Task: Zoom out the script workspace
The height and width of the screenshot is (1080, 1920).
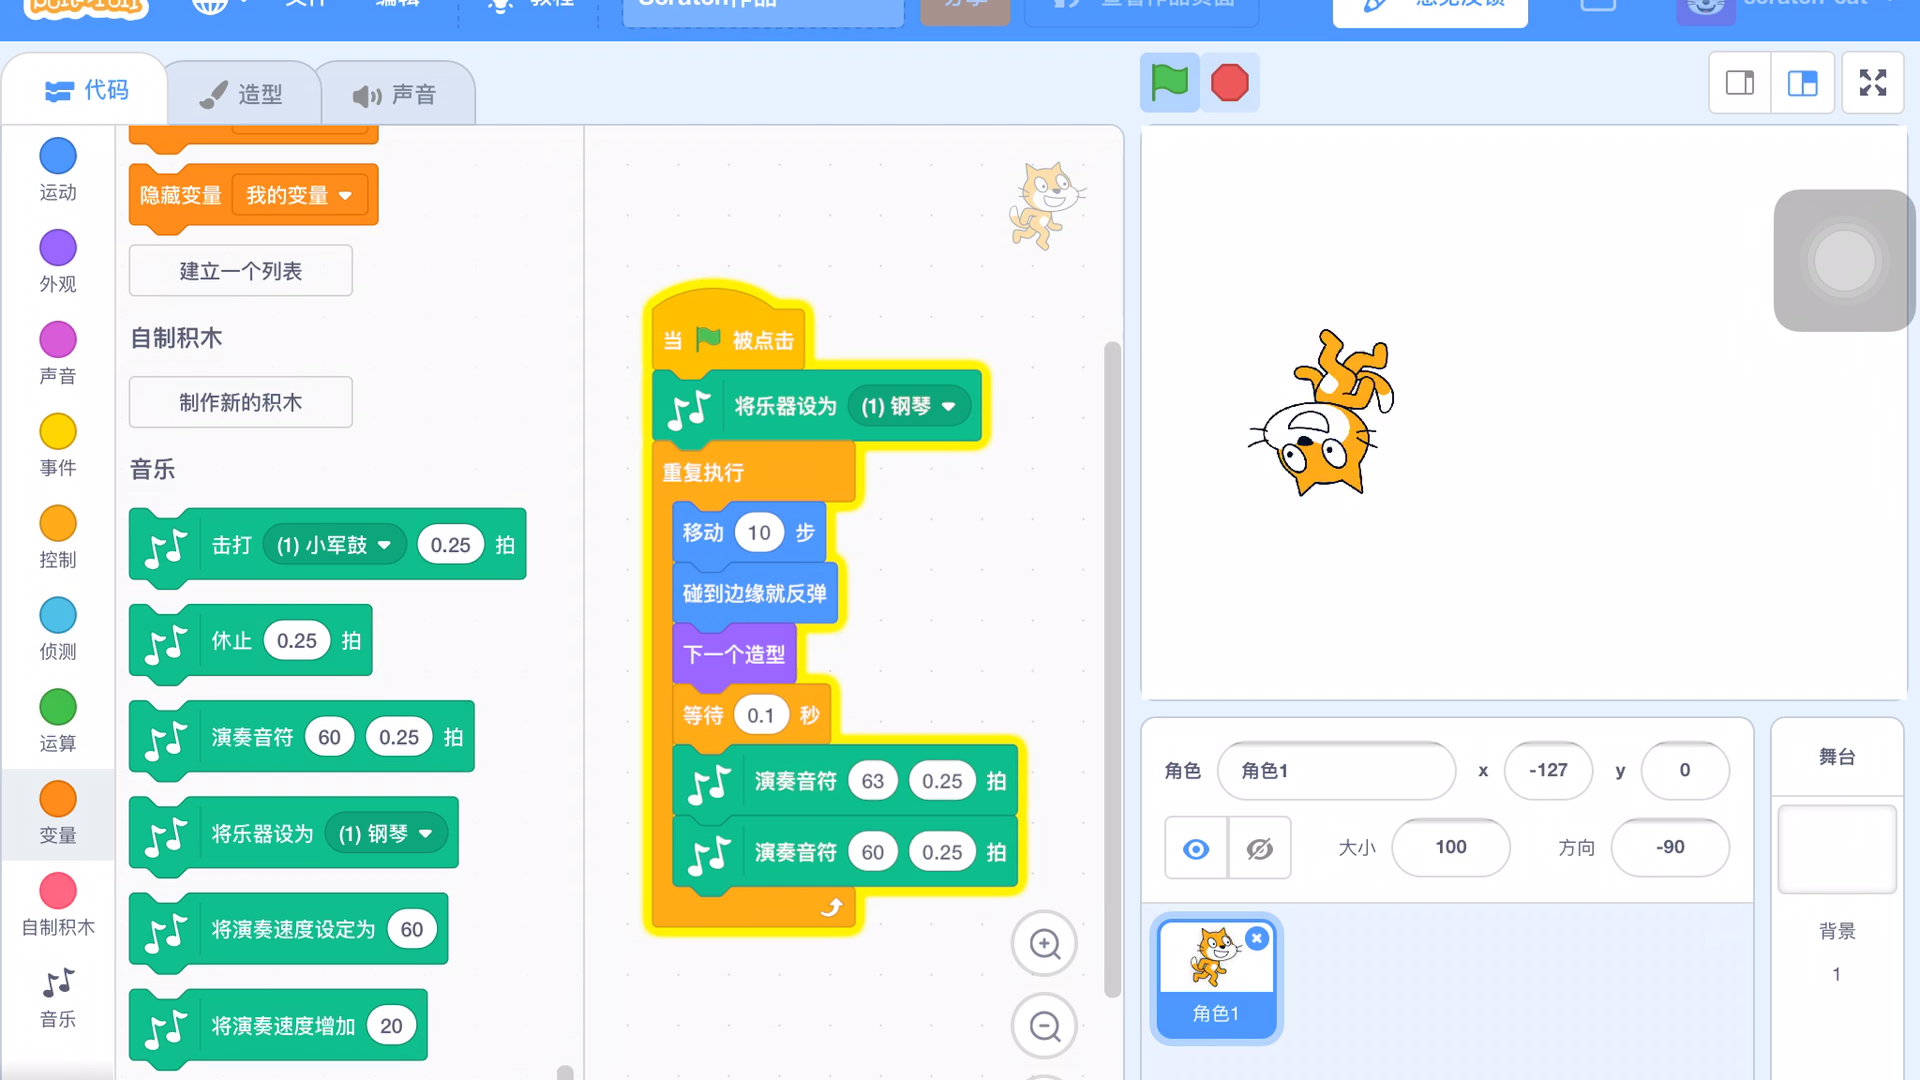Action: [x=1044, y=1026]
